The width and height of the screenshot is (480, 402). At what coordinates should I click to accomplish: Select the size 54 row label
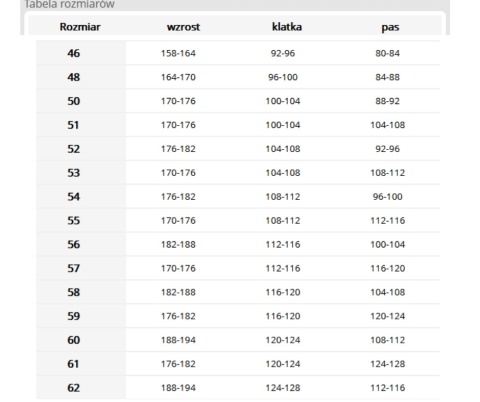click(74, 197)
